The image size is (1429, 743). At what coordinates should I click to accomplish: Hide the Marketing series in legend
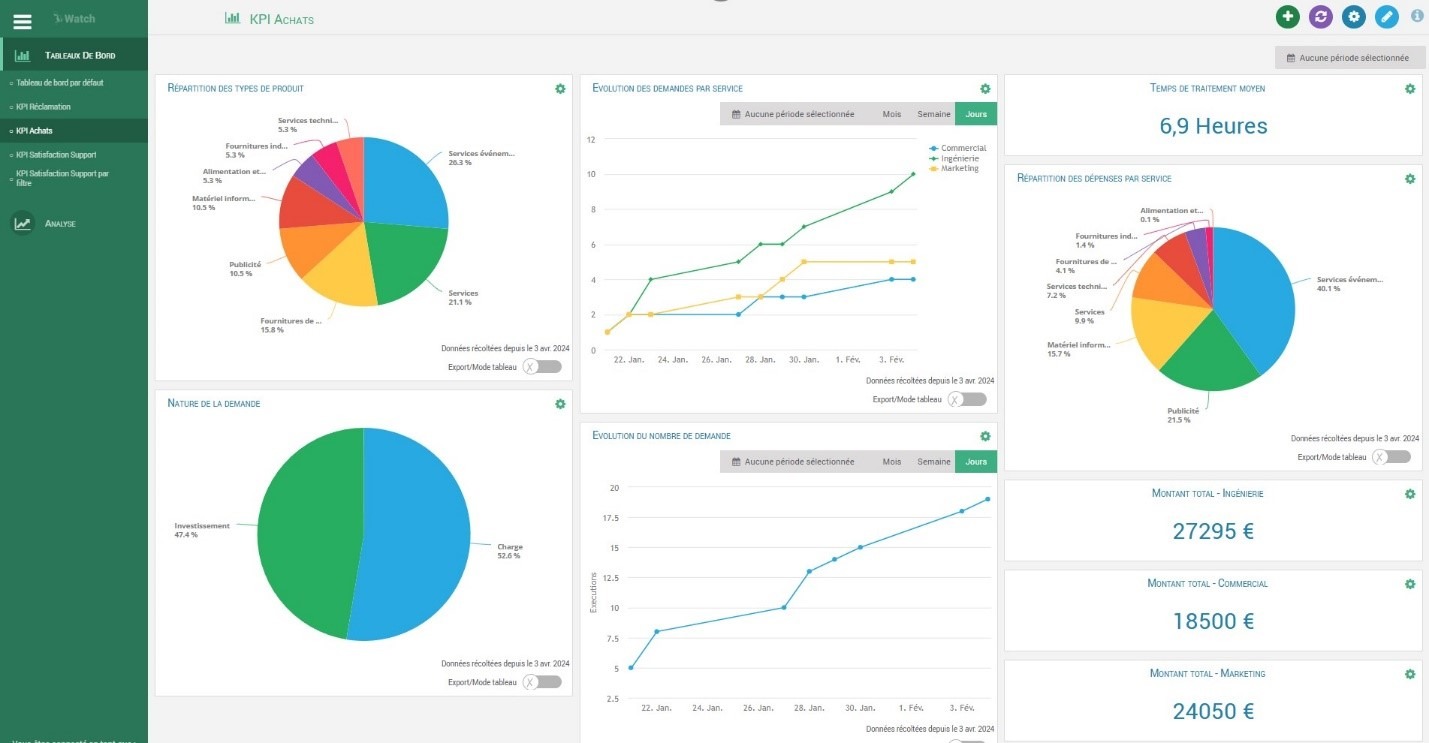[x=959, y=169]
